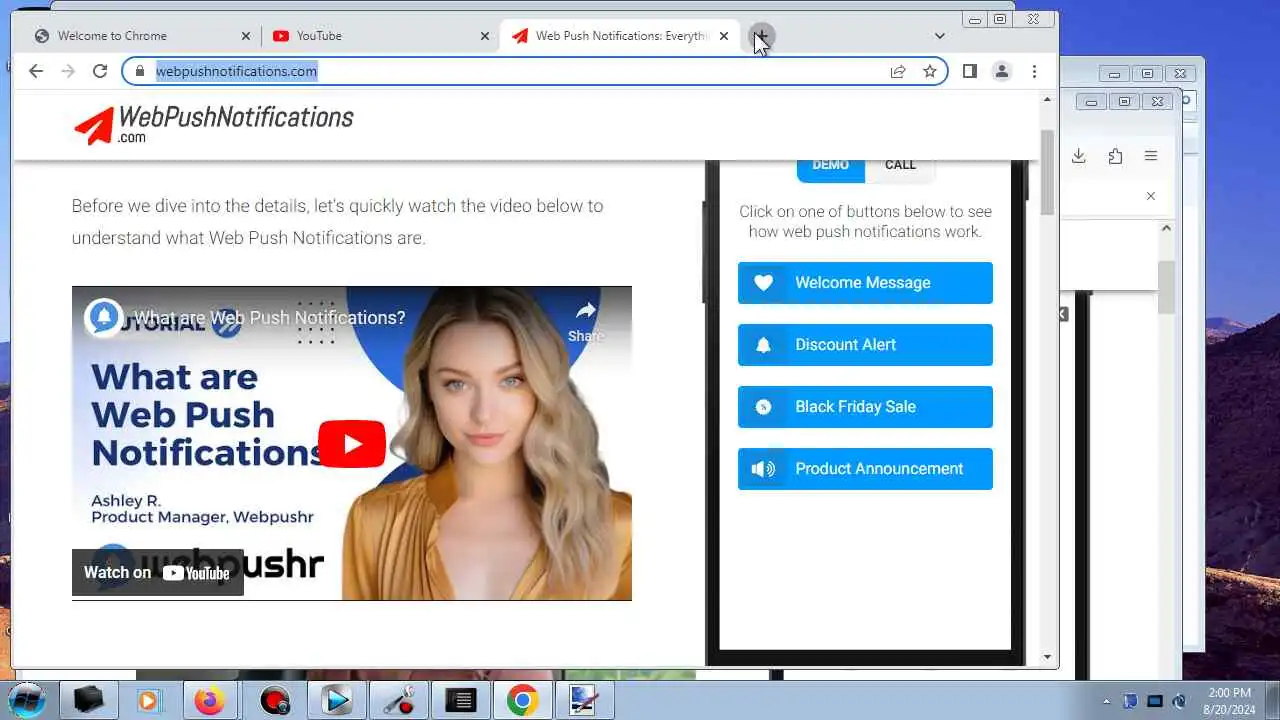The height and width of the screenshot is (720, 1280).
Task: Switch to the YouTube tab
Action: pos(380,36)
